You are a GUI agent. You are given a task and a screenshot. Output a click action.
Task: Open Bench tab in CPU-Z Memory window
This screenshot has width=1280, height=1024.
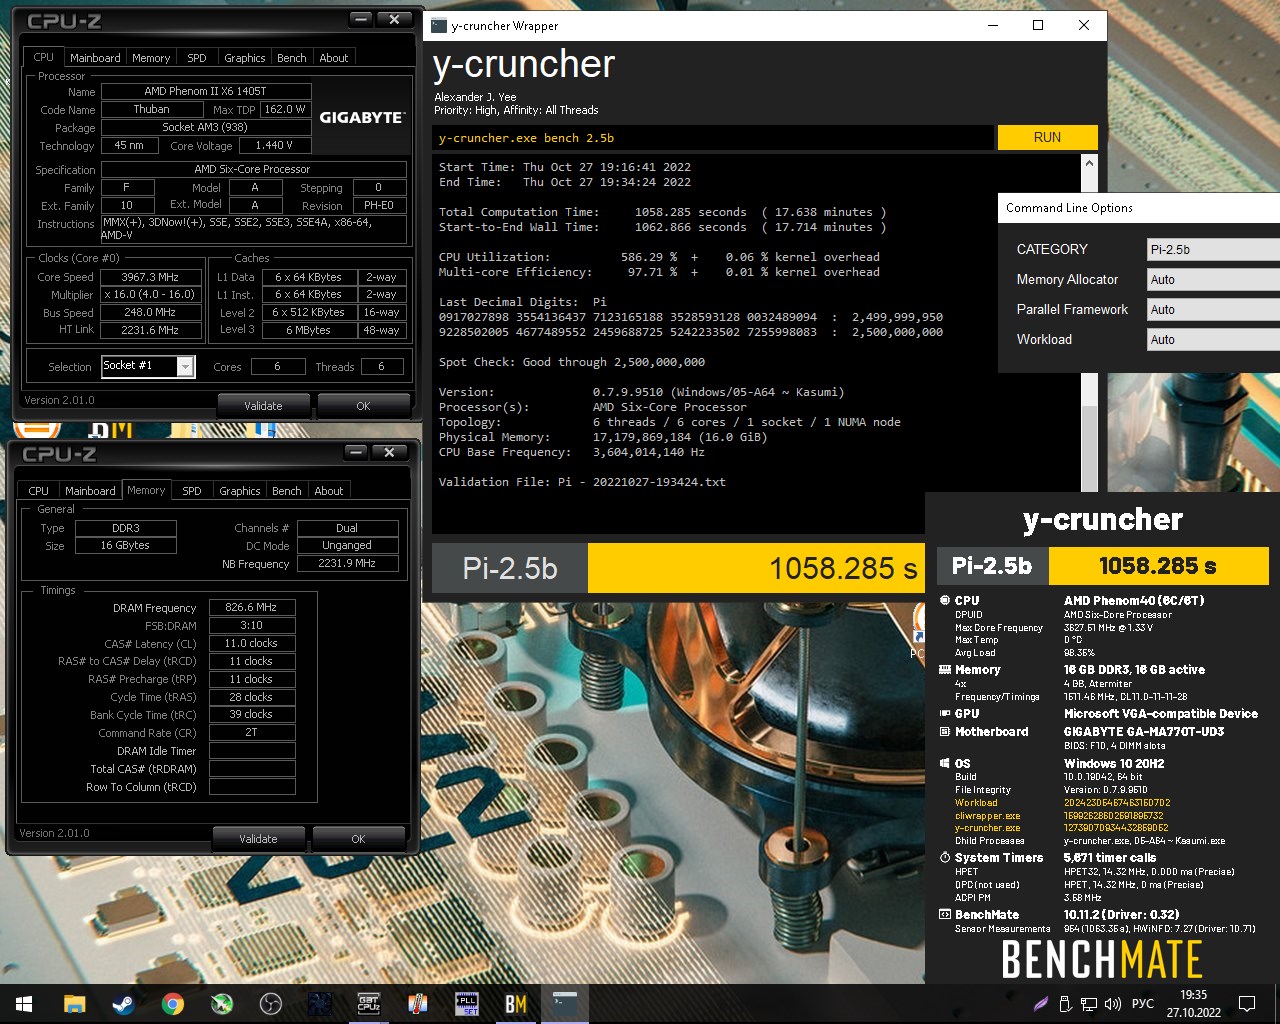(x=287, y=491)
